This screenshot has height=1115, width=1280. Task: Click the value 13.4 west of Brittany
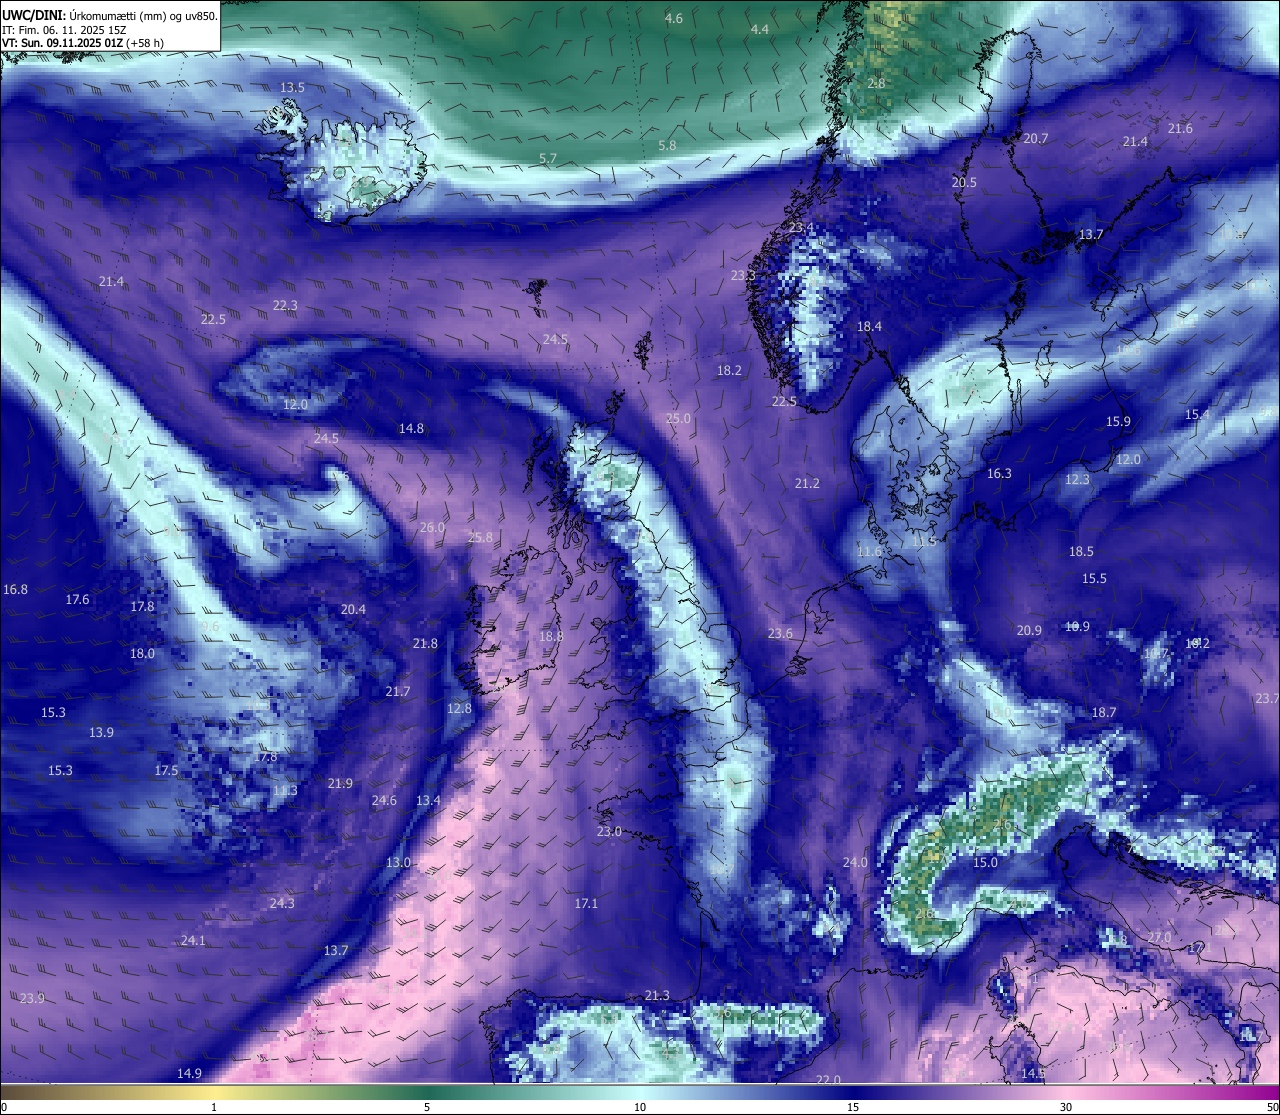[x=428, y=801]
